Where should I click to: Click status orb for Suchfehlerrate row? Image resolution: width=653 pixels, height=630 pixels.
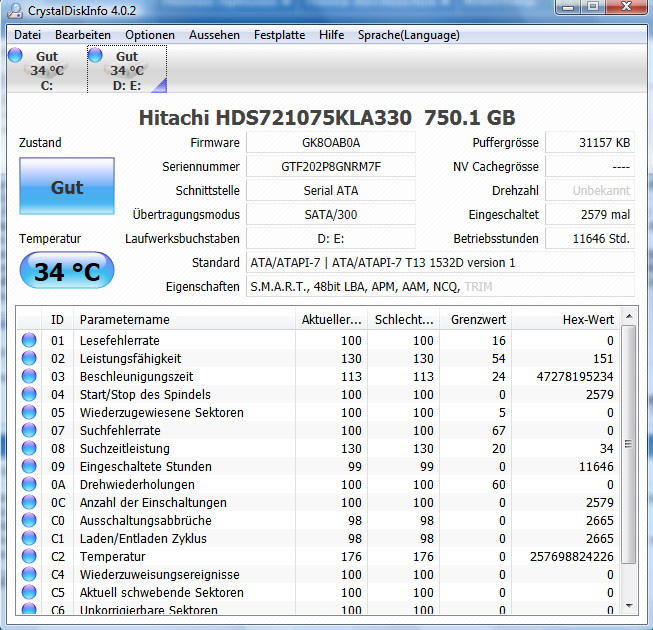29,430
